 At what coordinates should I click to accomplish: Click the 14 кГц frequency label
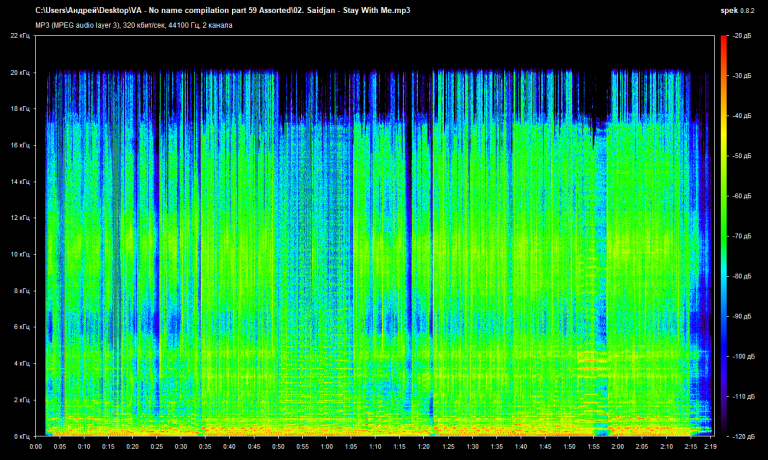[21, 182]
